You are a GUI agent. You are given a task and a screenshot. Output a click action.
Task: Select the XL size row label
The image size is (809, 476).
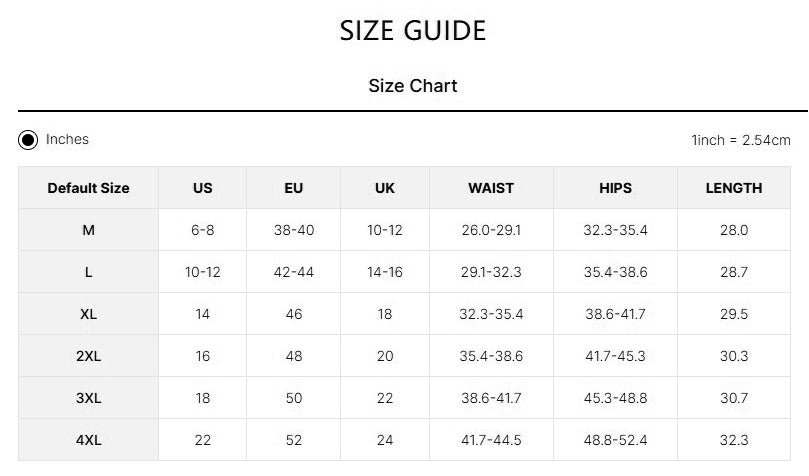pyautogui.click(x=88, y=314)
